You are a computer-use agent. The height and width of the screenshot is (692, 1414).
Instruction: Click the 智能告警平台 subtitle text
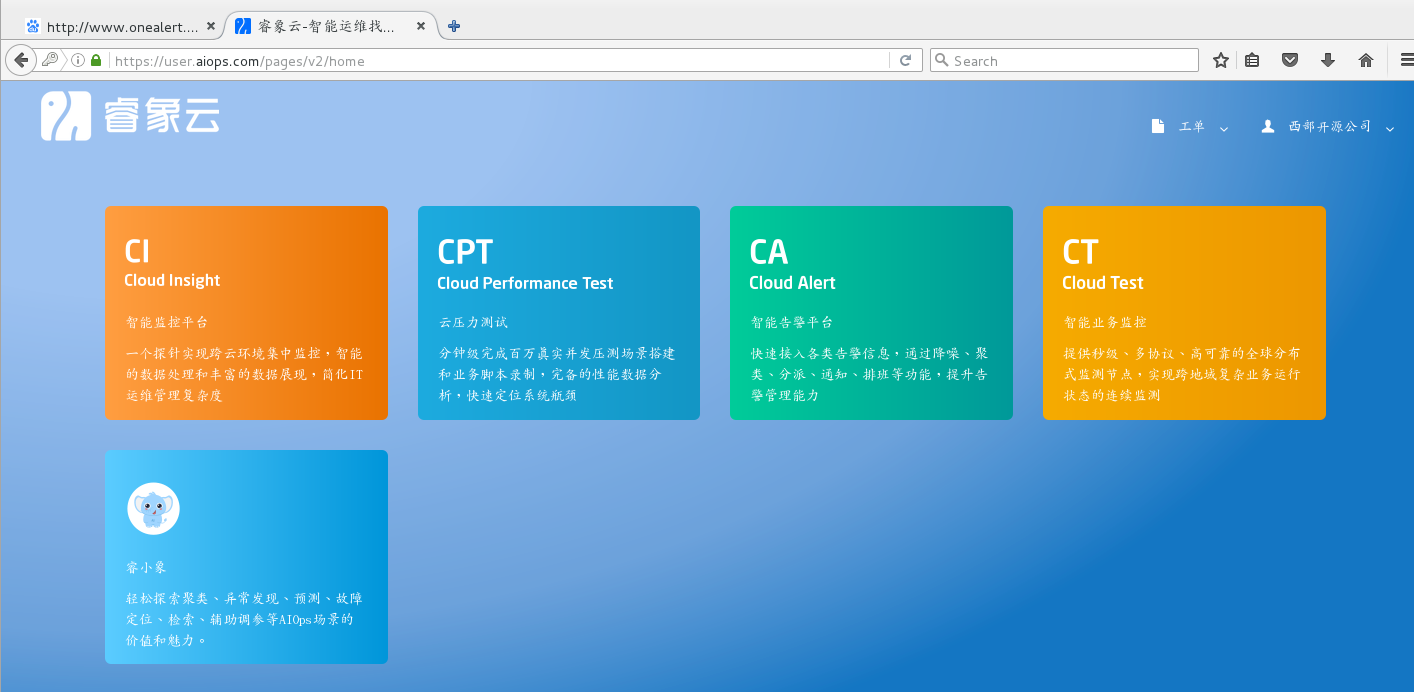tap(792, 322)
